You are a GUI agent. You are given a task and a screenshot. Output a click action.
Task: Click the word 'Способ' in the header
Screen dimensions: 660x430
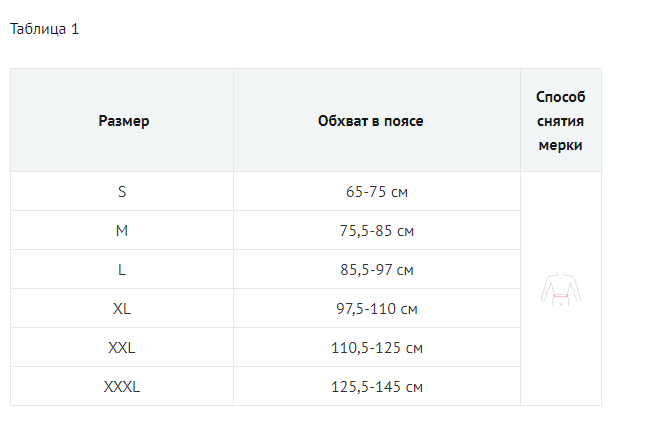[x=561, y=97]
